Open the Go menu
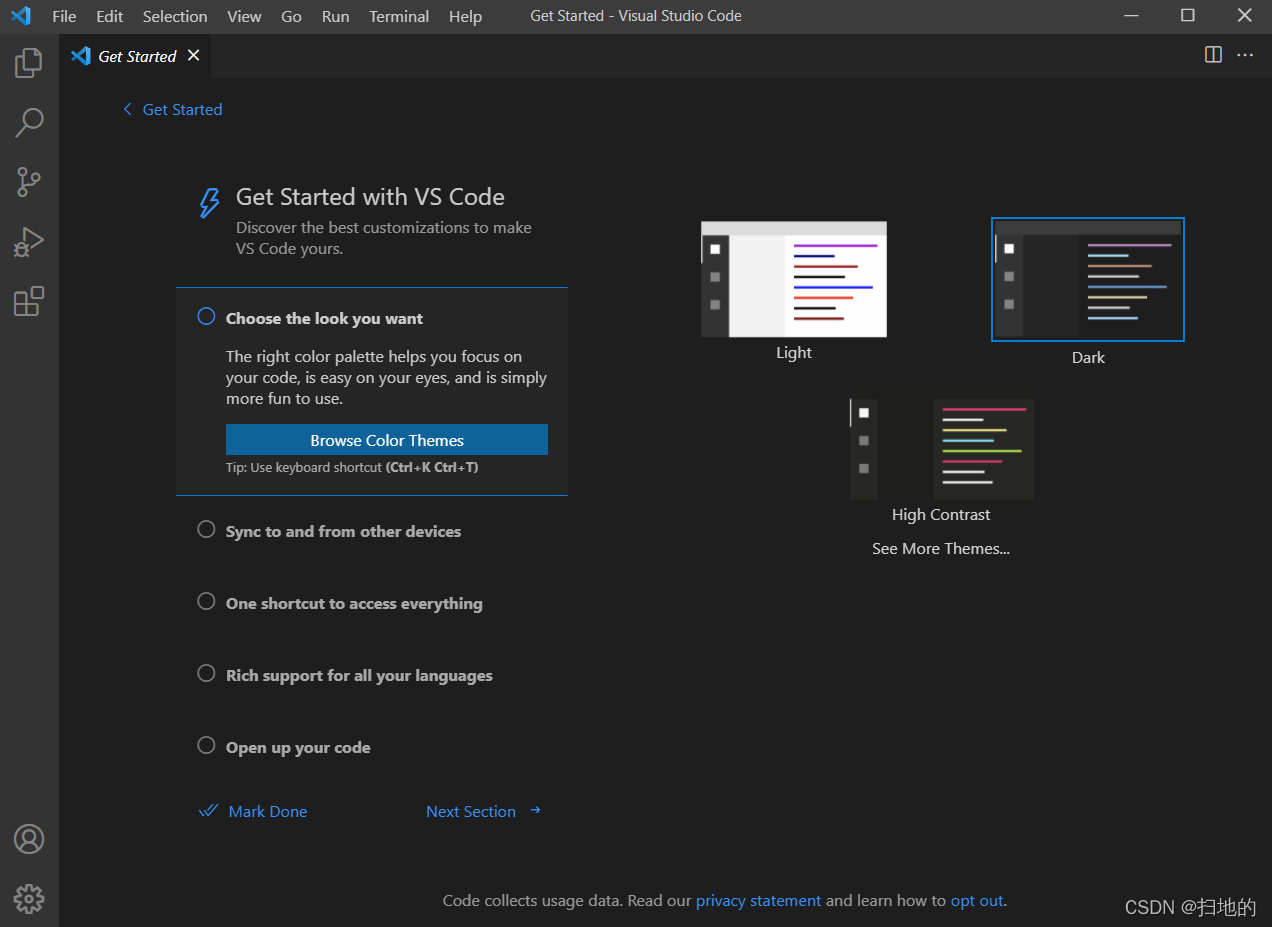 click(291, 16)
